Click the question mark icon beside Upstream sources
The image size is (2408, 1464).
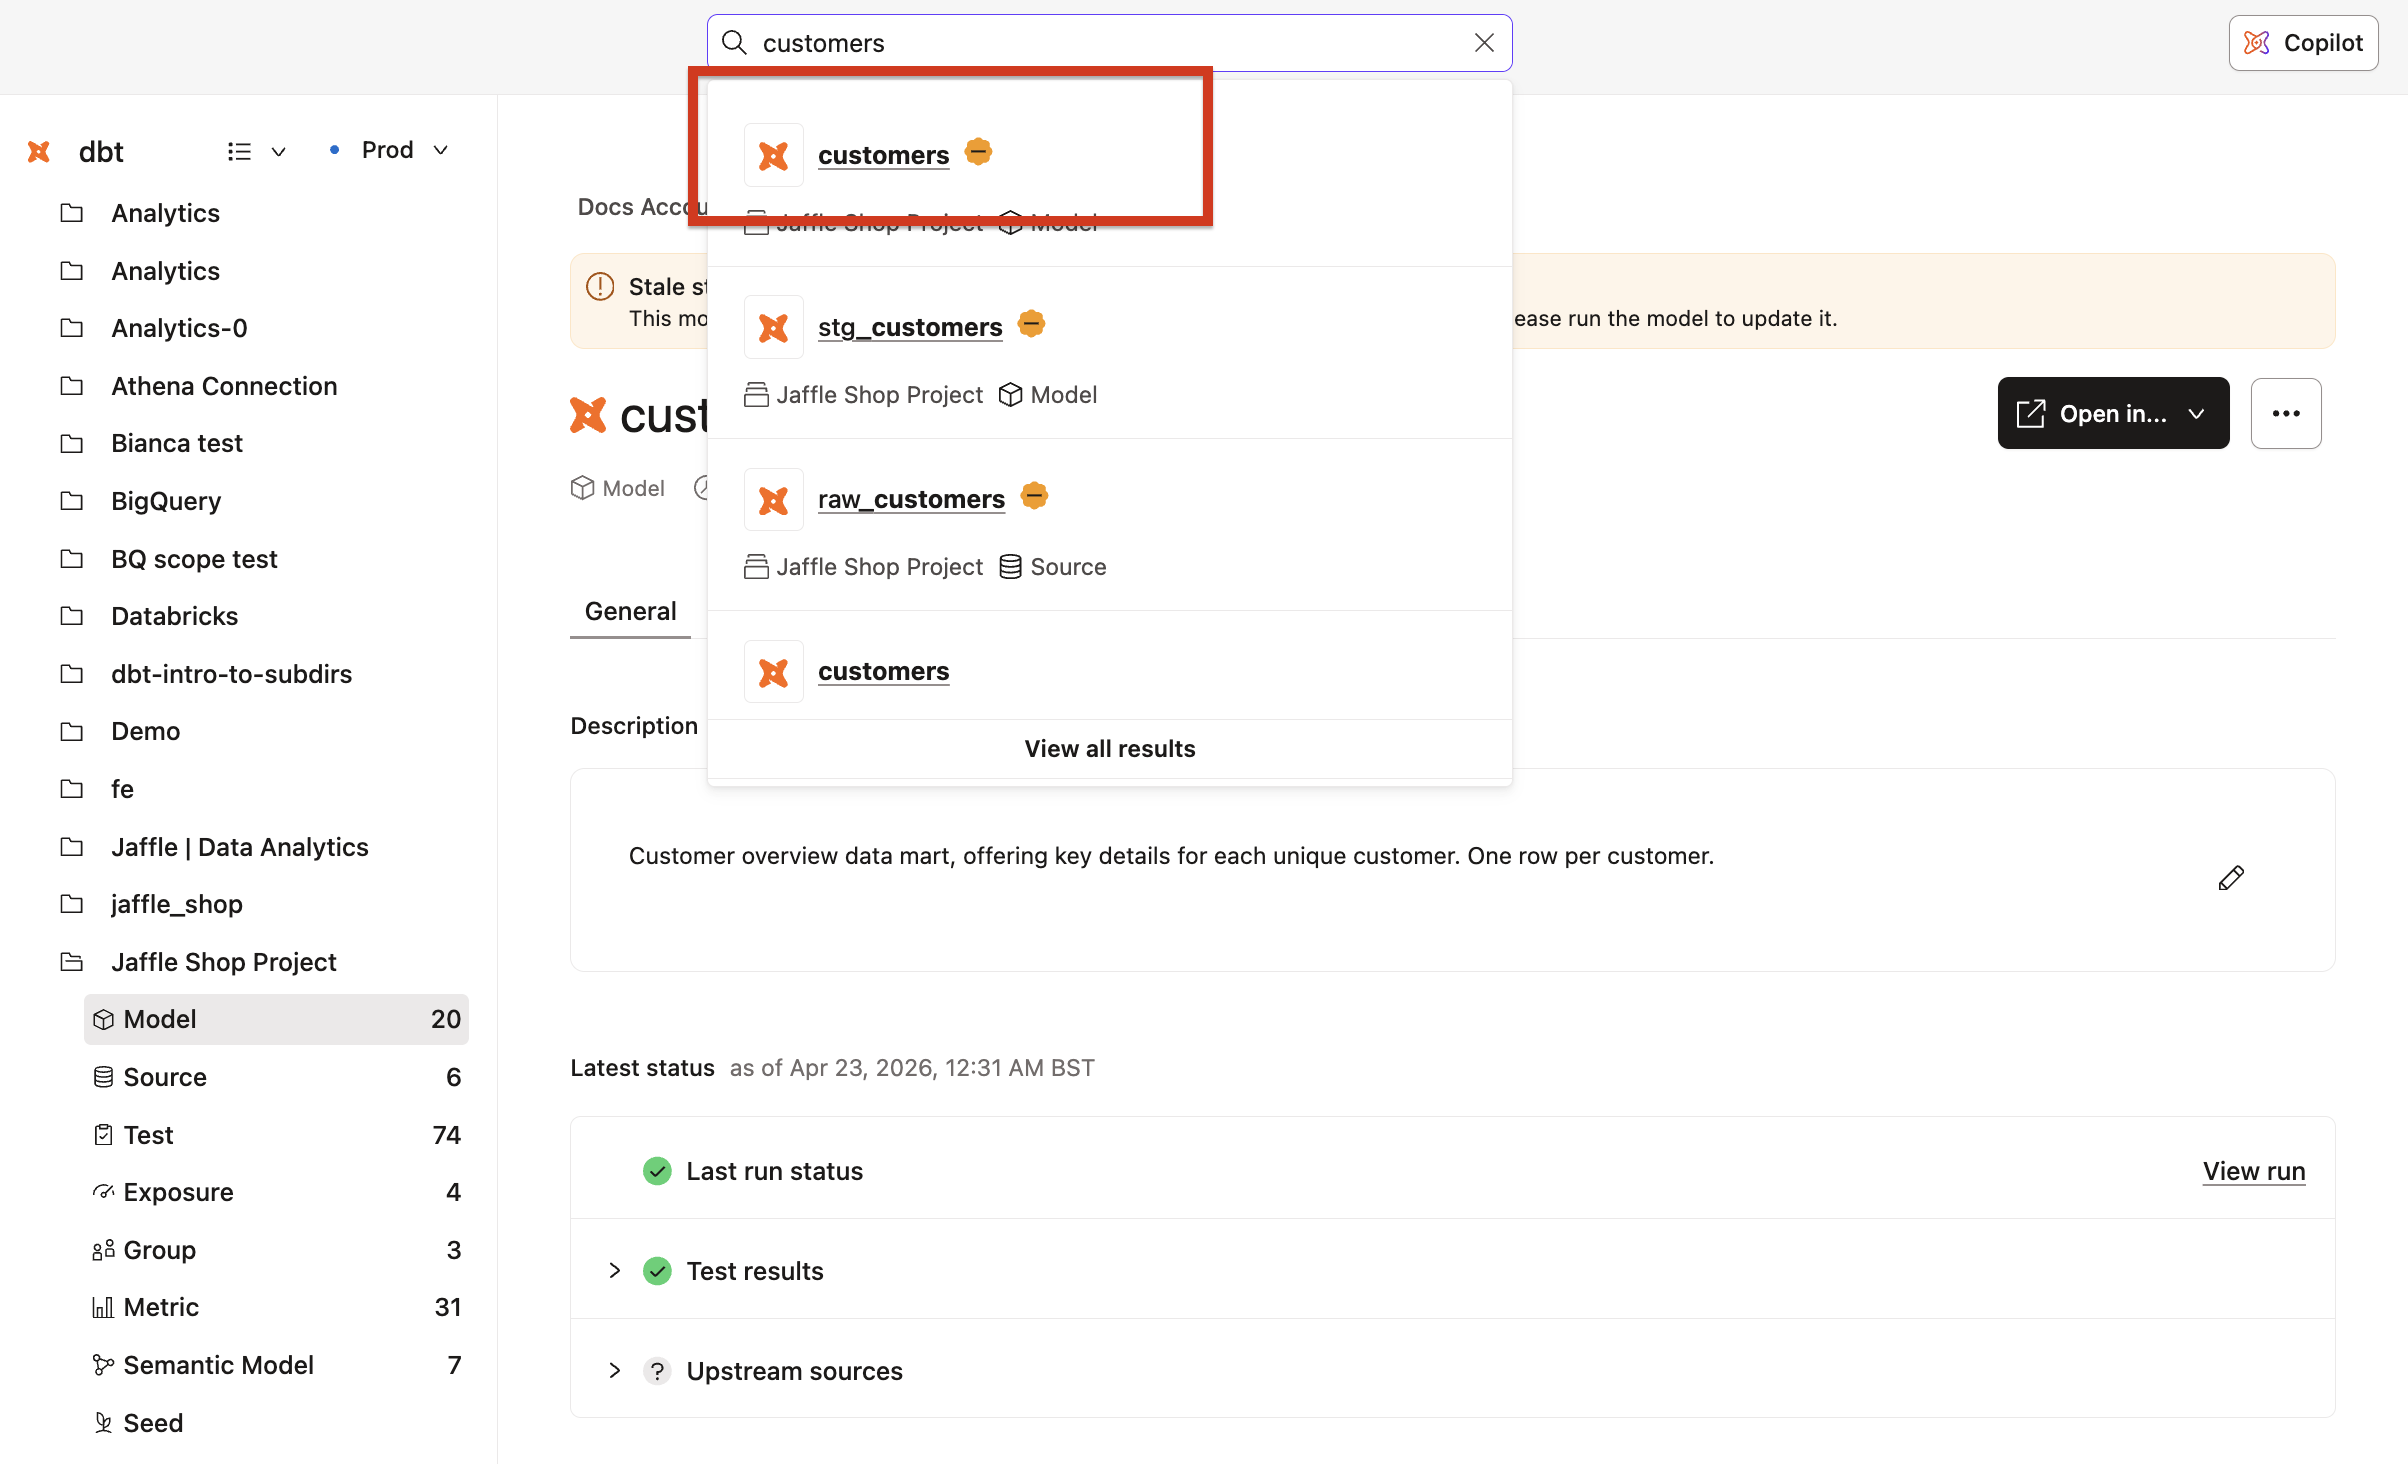pyautogui.click(x=657, y=1371)
